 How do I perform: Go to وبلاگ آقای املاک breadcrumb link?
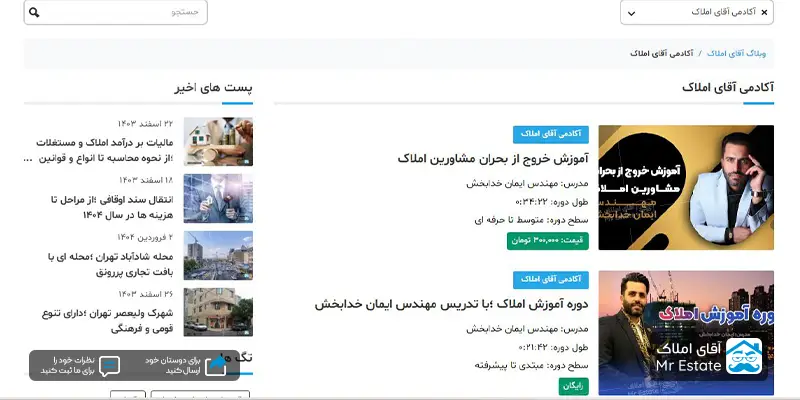coord(740,52)
